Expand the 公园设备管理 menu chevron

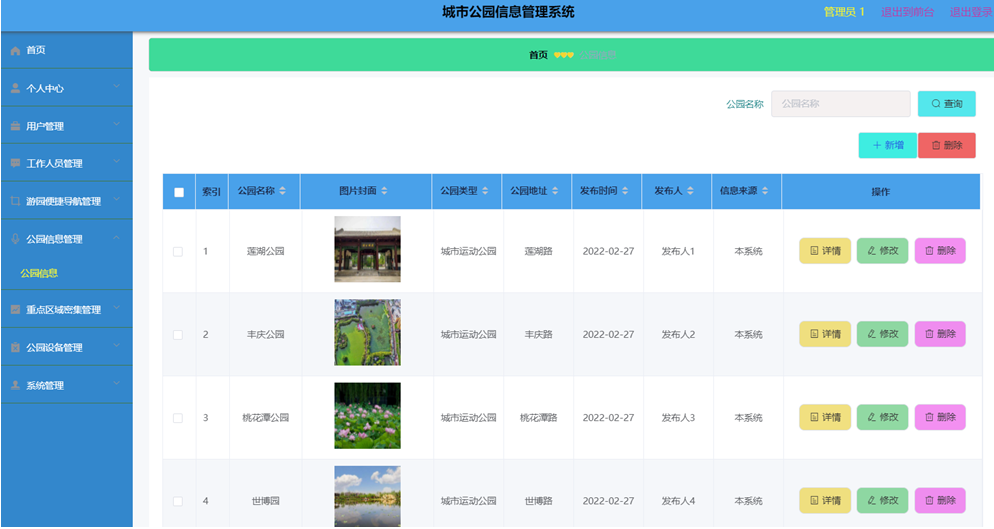click(117, 346)
